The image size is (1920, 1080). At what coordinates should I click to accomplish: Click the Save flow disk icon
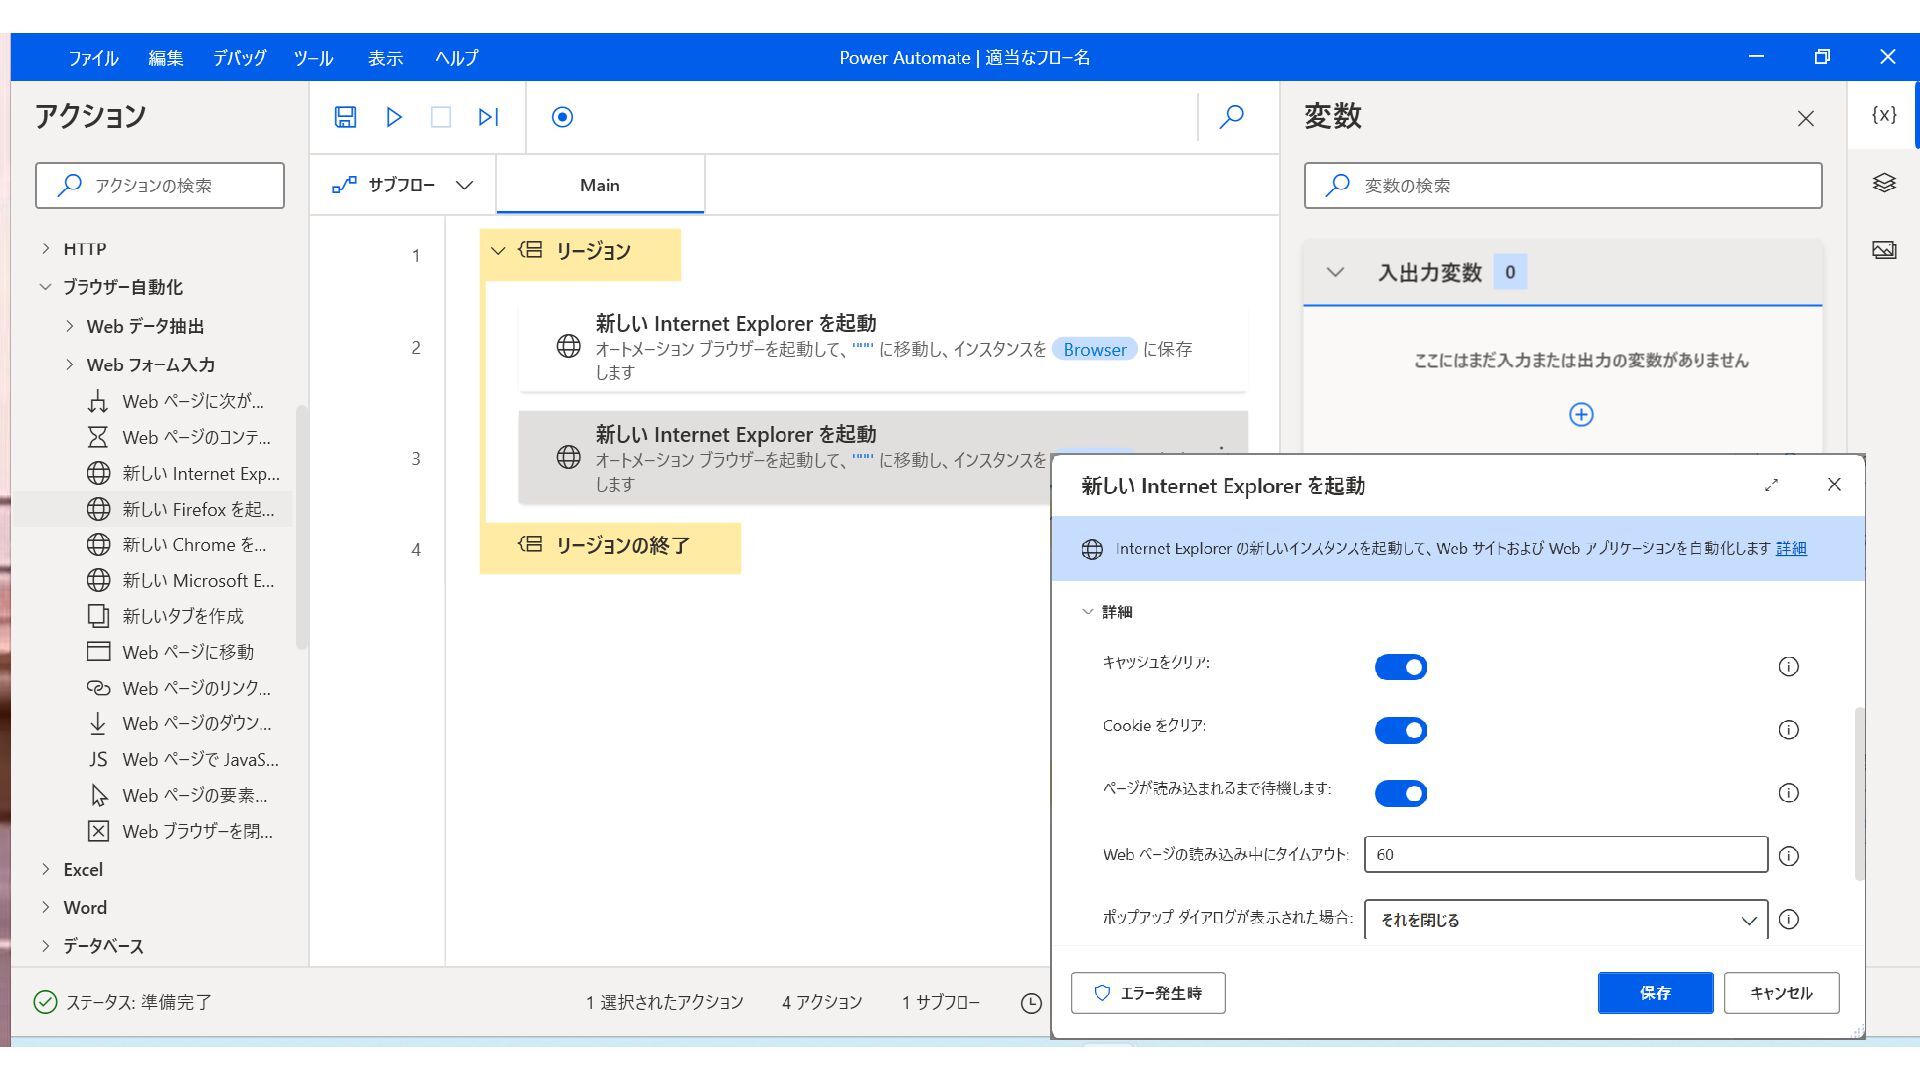pos(345,117)
